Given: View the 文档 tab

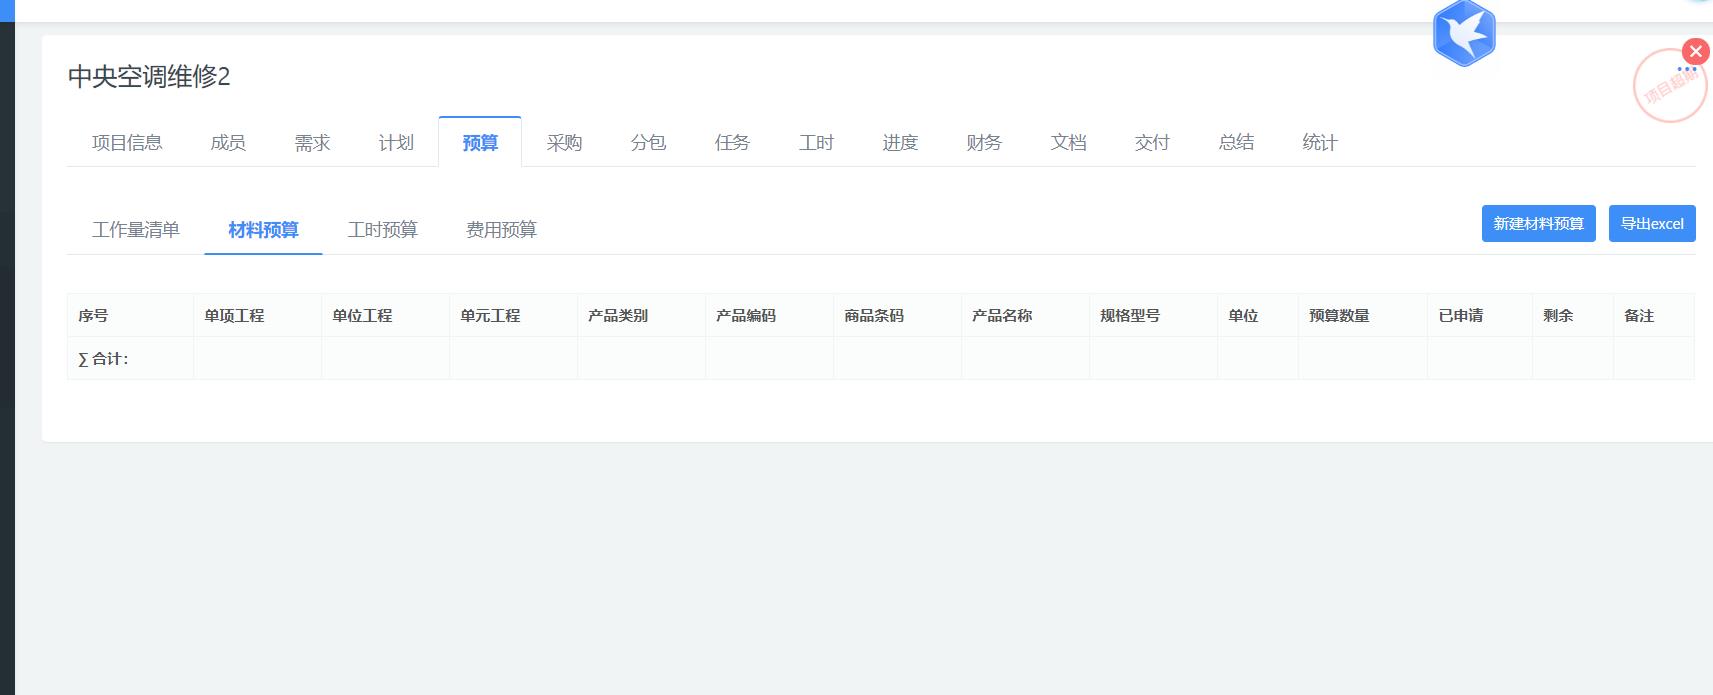Looking at the screenshot, I should [1068, 143].
